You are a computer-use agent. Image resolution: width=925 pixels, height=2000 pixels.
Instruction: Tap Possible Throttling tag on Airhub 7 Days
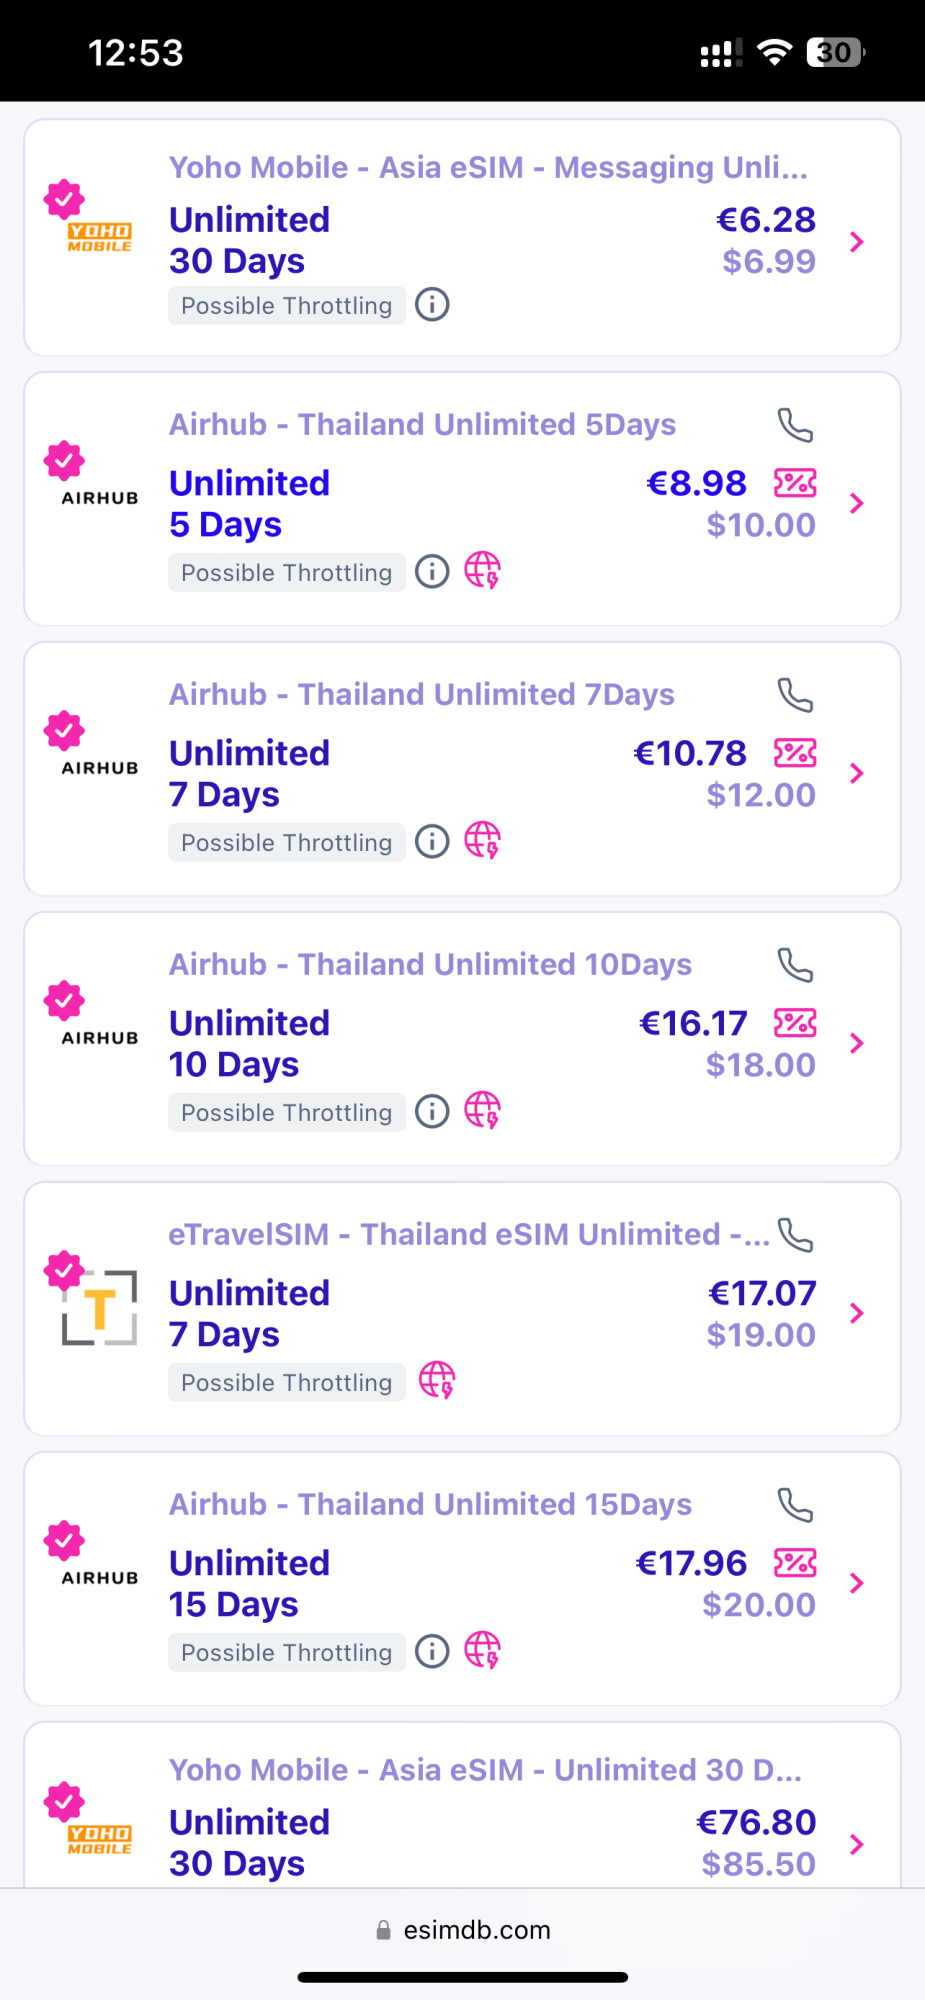pos(286,842)
